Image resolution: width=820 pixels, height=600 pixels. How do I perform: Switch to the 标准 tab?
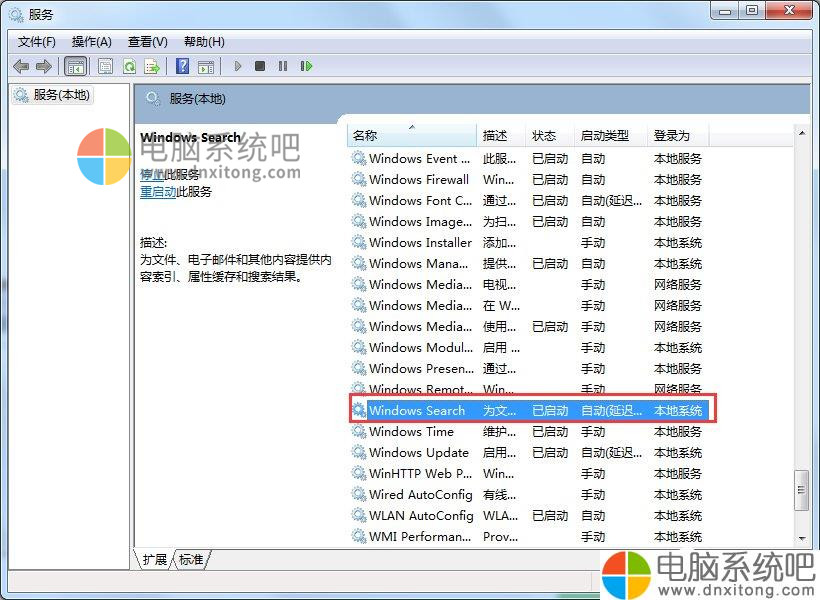coord(191,560)
